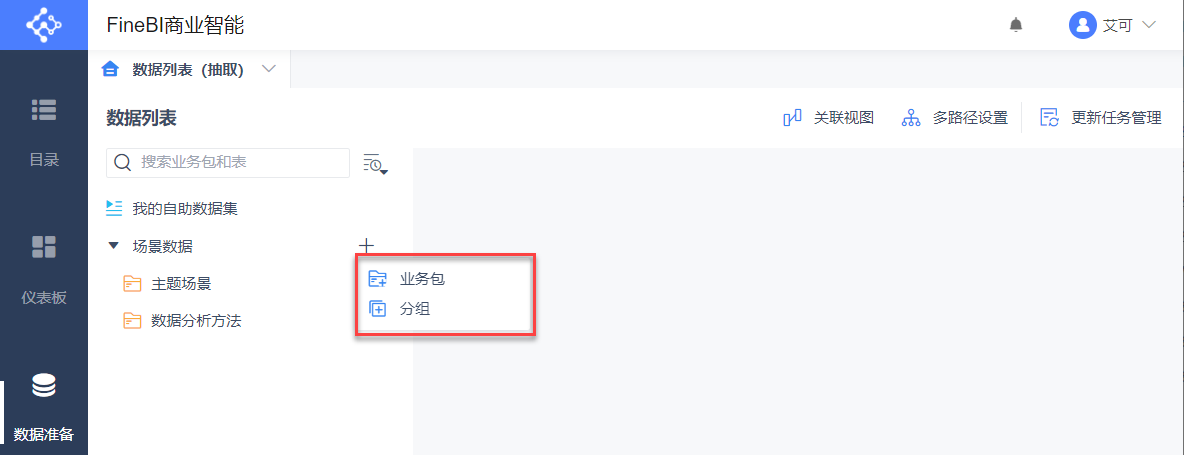Open the sort and filter list icon
The image size is (1184, 455).
375,164
